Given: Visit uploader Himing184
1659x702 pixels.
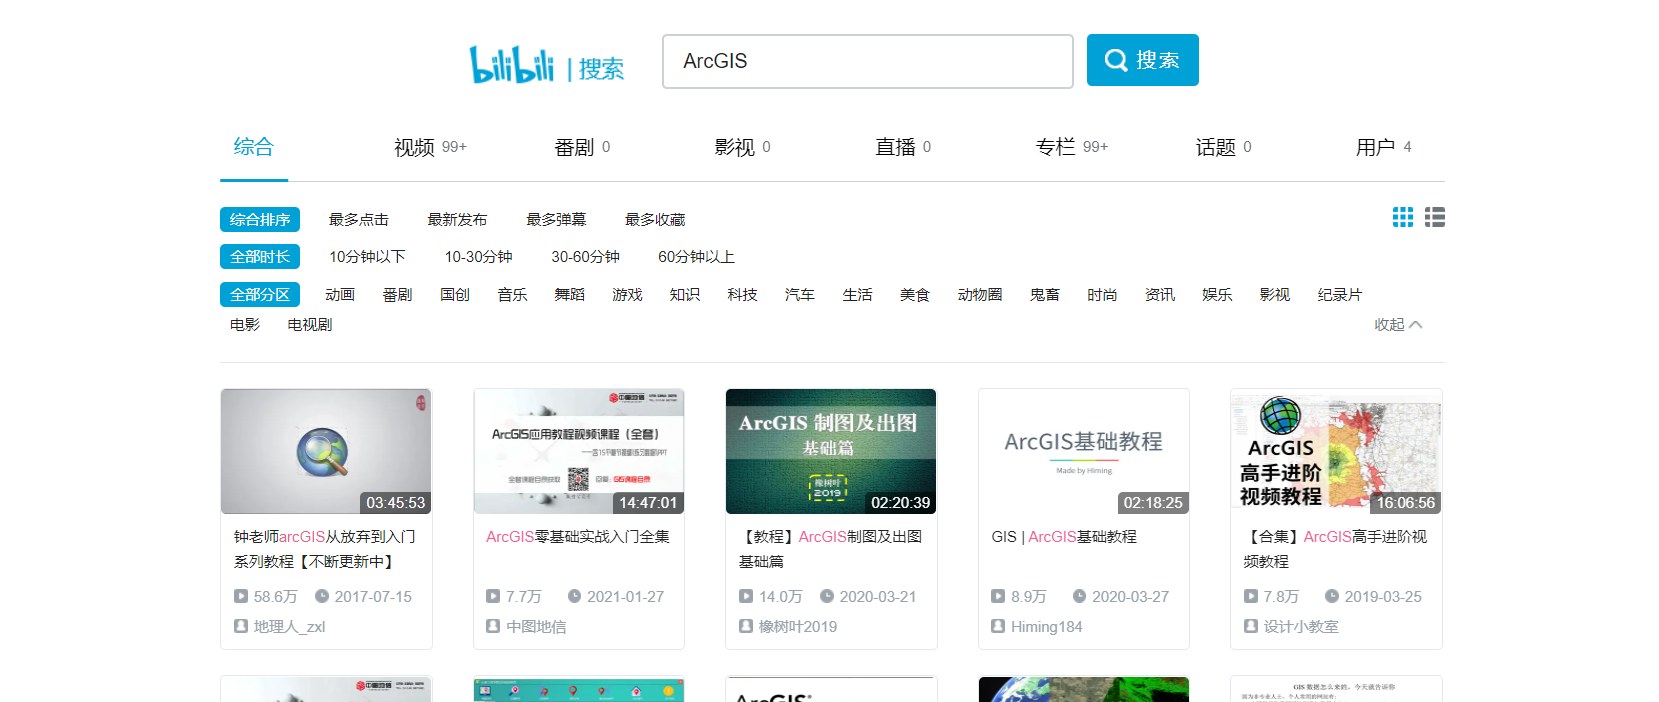Looking at the screenshot, I should point(1046,626).
